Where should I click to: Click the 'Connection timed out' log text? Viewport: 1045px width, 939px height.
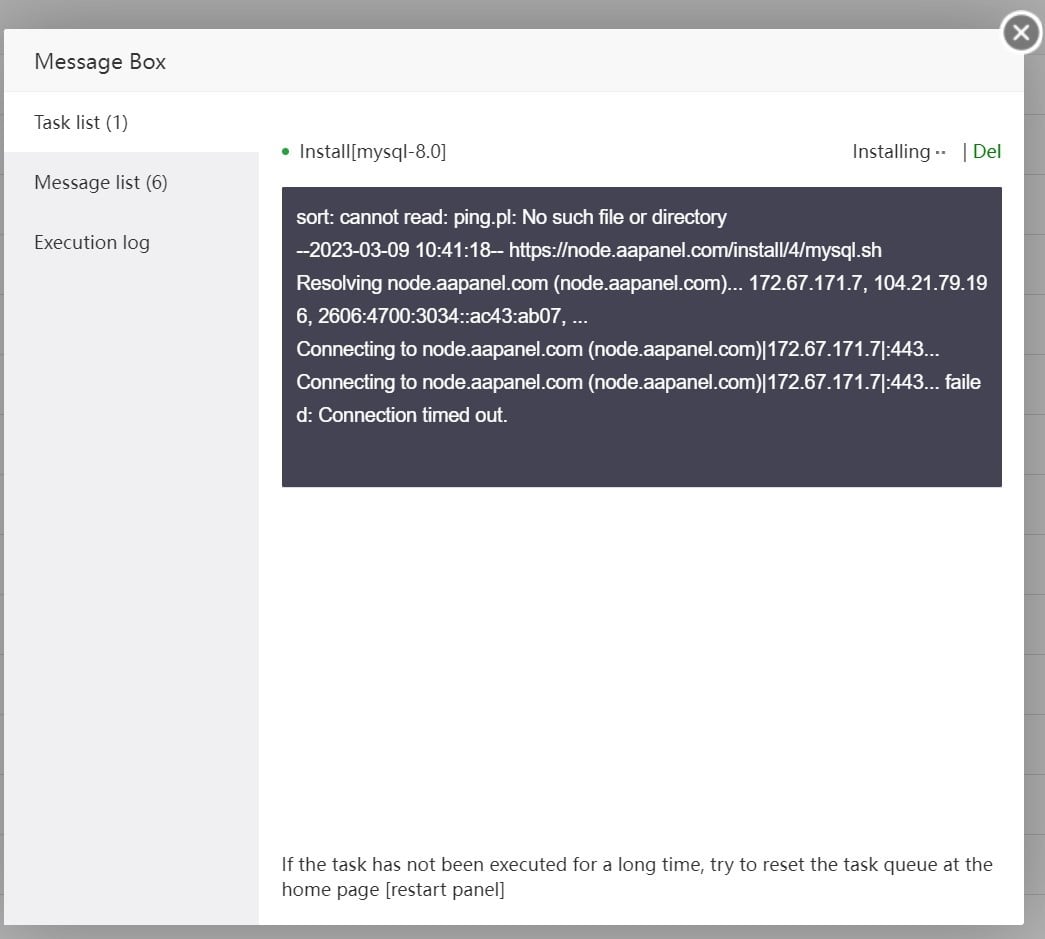pyautogui.click(x=412, y=415)
